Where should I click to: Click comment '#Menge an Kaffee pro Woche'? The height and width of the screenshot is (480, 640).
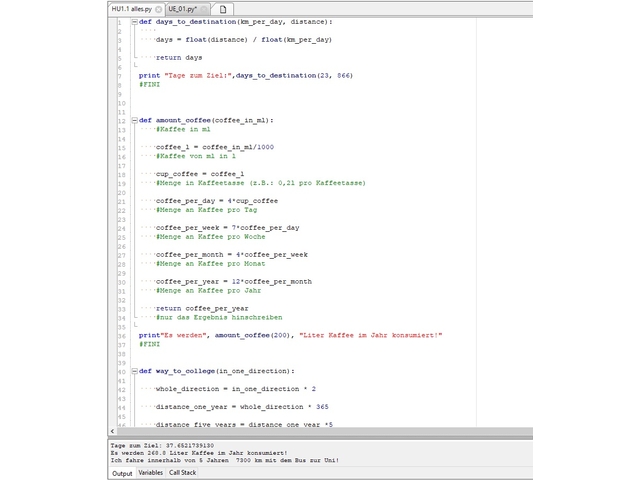210,237
